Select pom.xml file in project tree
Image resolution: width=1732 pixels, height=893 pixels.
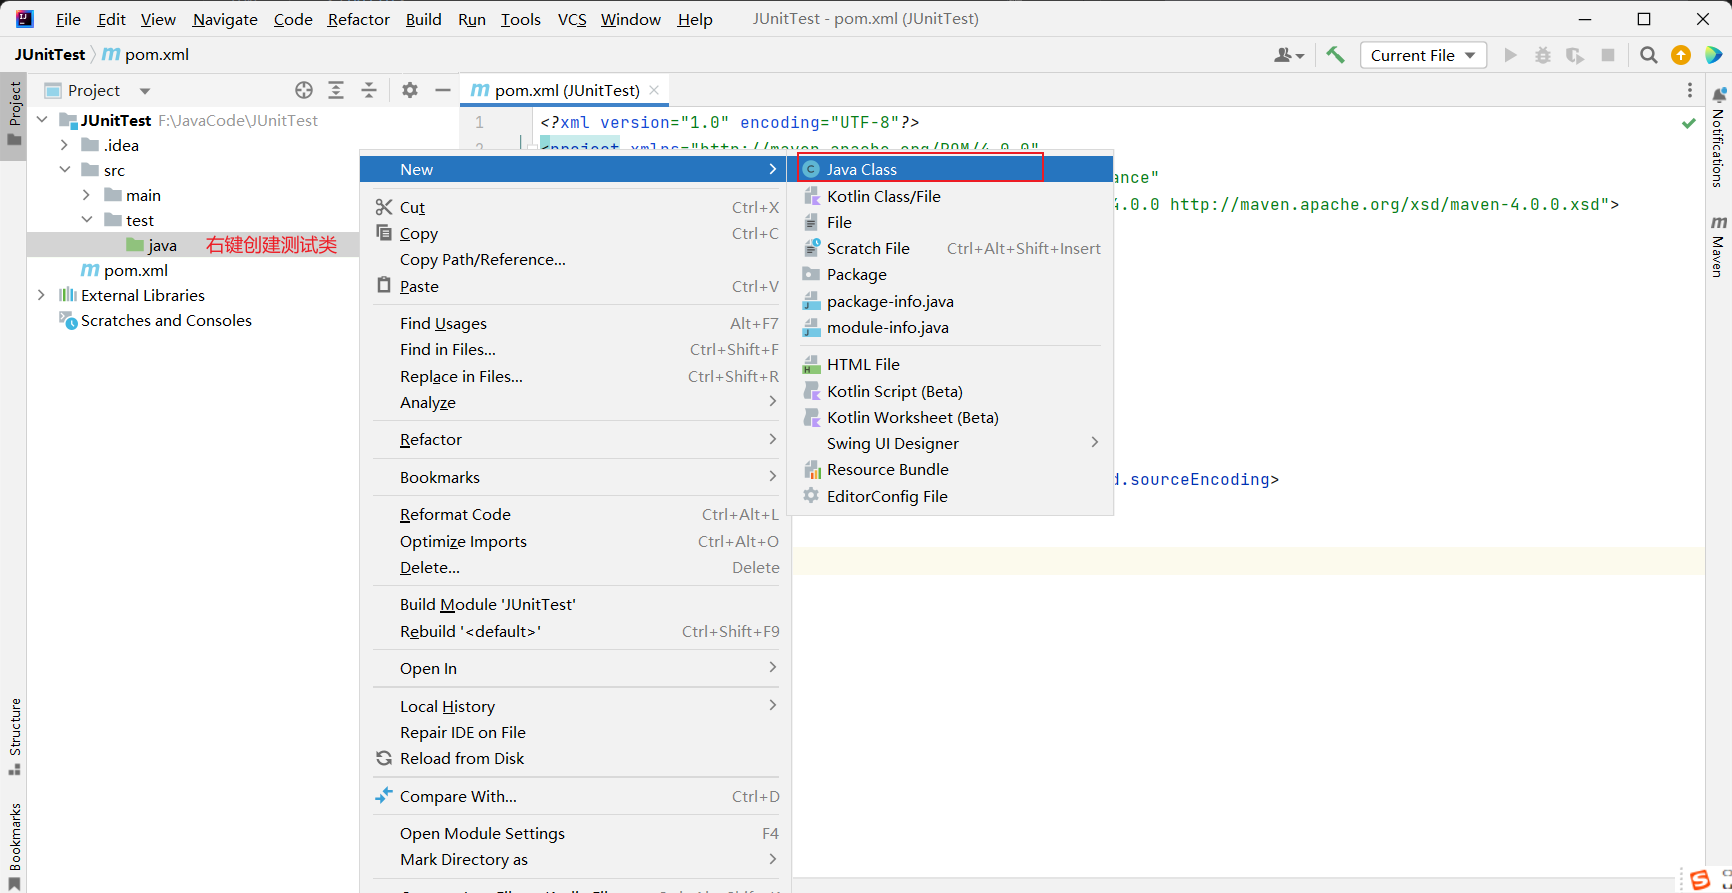tap(135, 270)
